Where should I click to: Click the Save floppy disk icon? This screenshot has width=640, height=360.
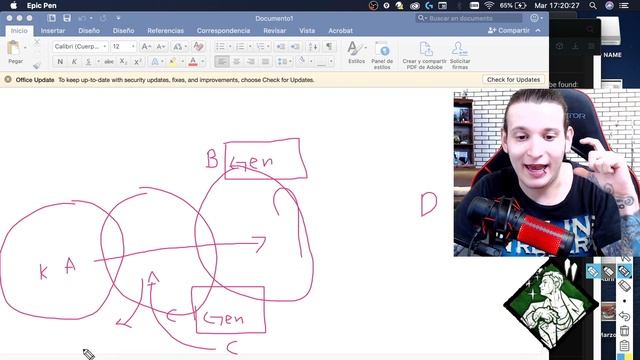point(67,18)
